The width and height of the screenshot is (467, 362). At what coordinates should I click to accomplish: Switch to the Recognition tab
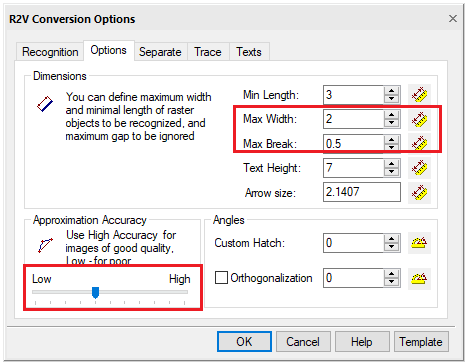coord(50,52)
